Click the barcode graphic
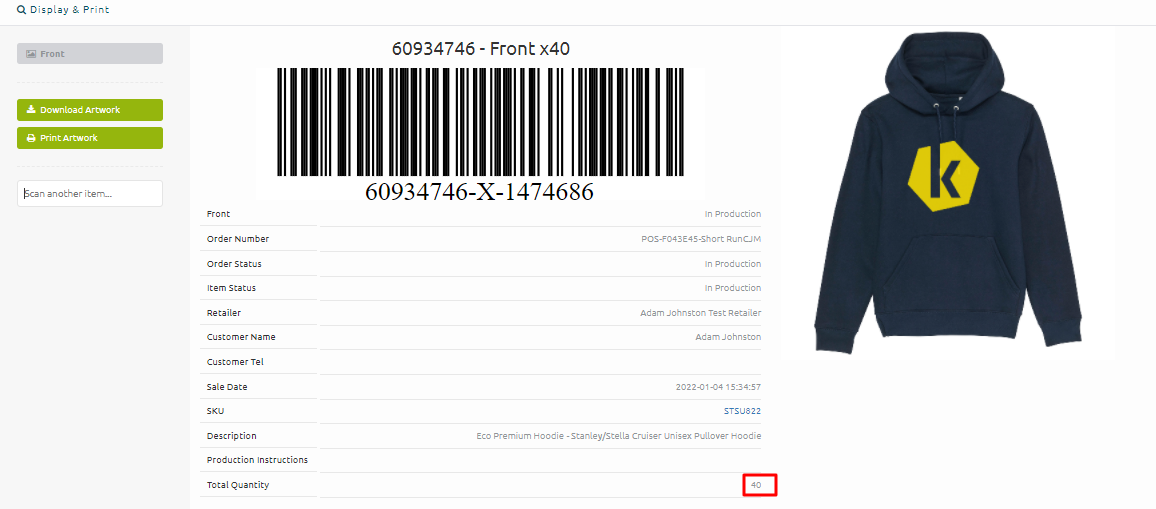Image resolution: width=1156 pixels, height=509 pixels. point(481,122)
